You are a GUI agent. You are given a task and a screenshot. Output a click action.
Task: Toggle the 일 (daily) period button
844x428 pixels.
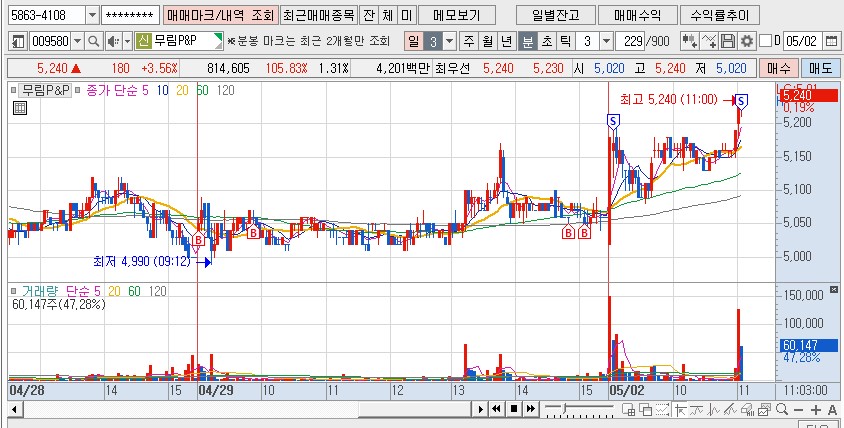pos(413,41)
